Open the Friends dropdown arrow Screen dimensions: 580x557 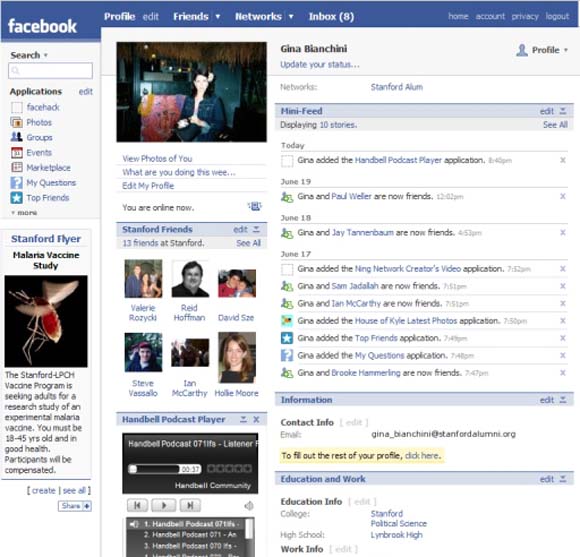click(x=218, y=17)
